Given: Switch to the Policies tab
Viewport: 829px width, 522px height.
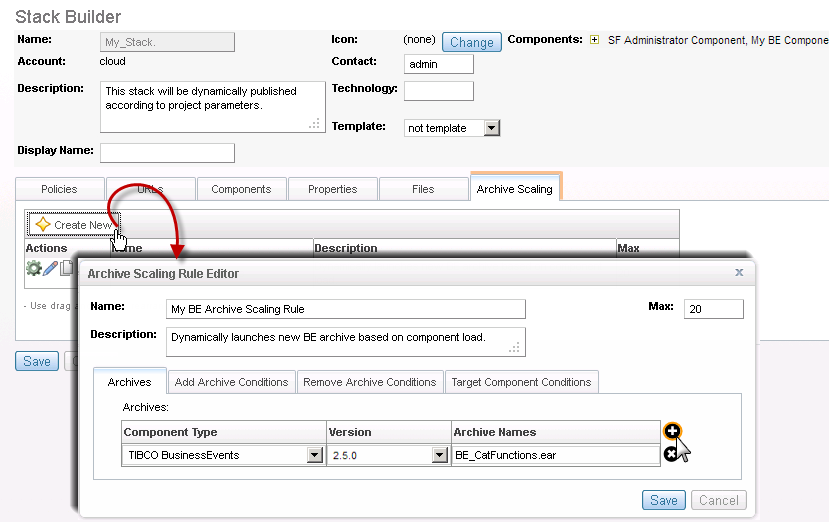Looking at the screenshot, I should pos(59,189).
